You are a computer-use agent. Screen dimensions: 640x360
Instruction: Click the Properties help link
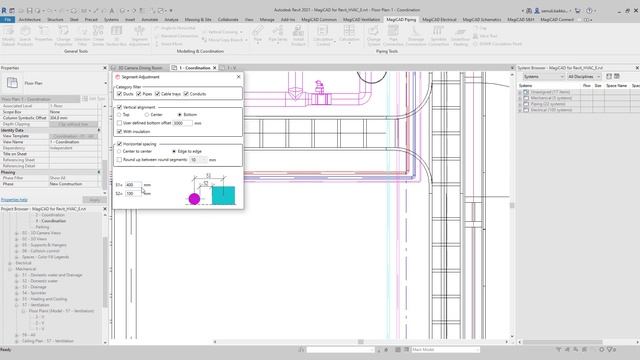coord(14,200)
